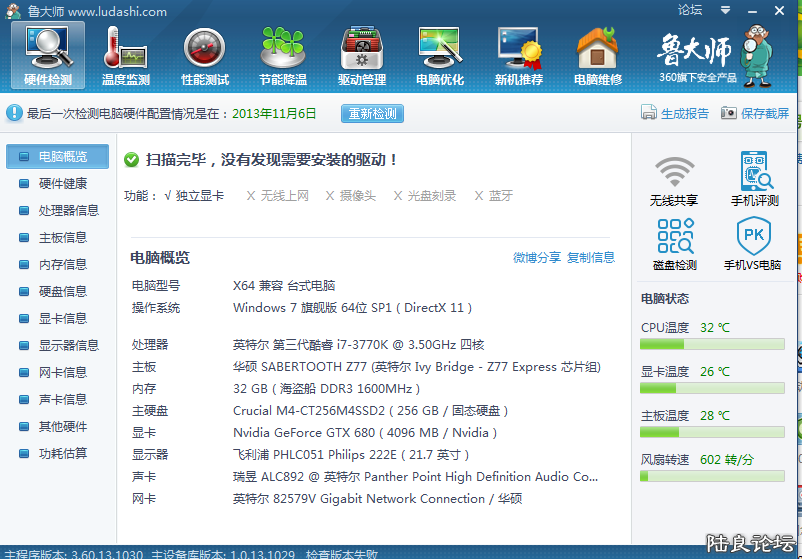Click the 生成报告 generate report link
Viewport: 802px width, 559px height.
tap(676, 114)
